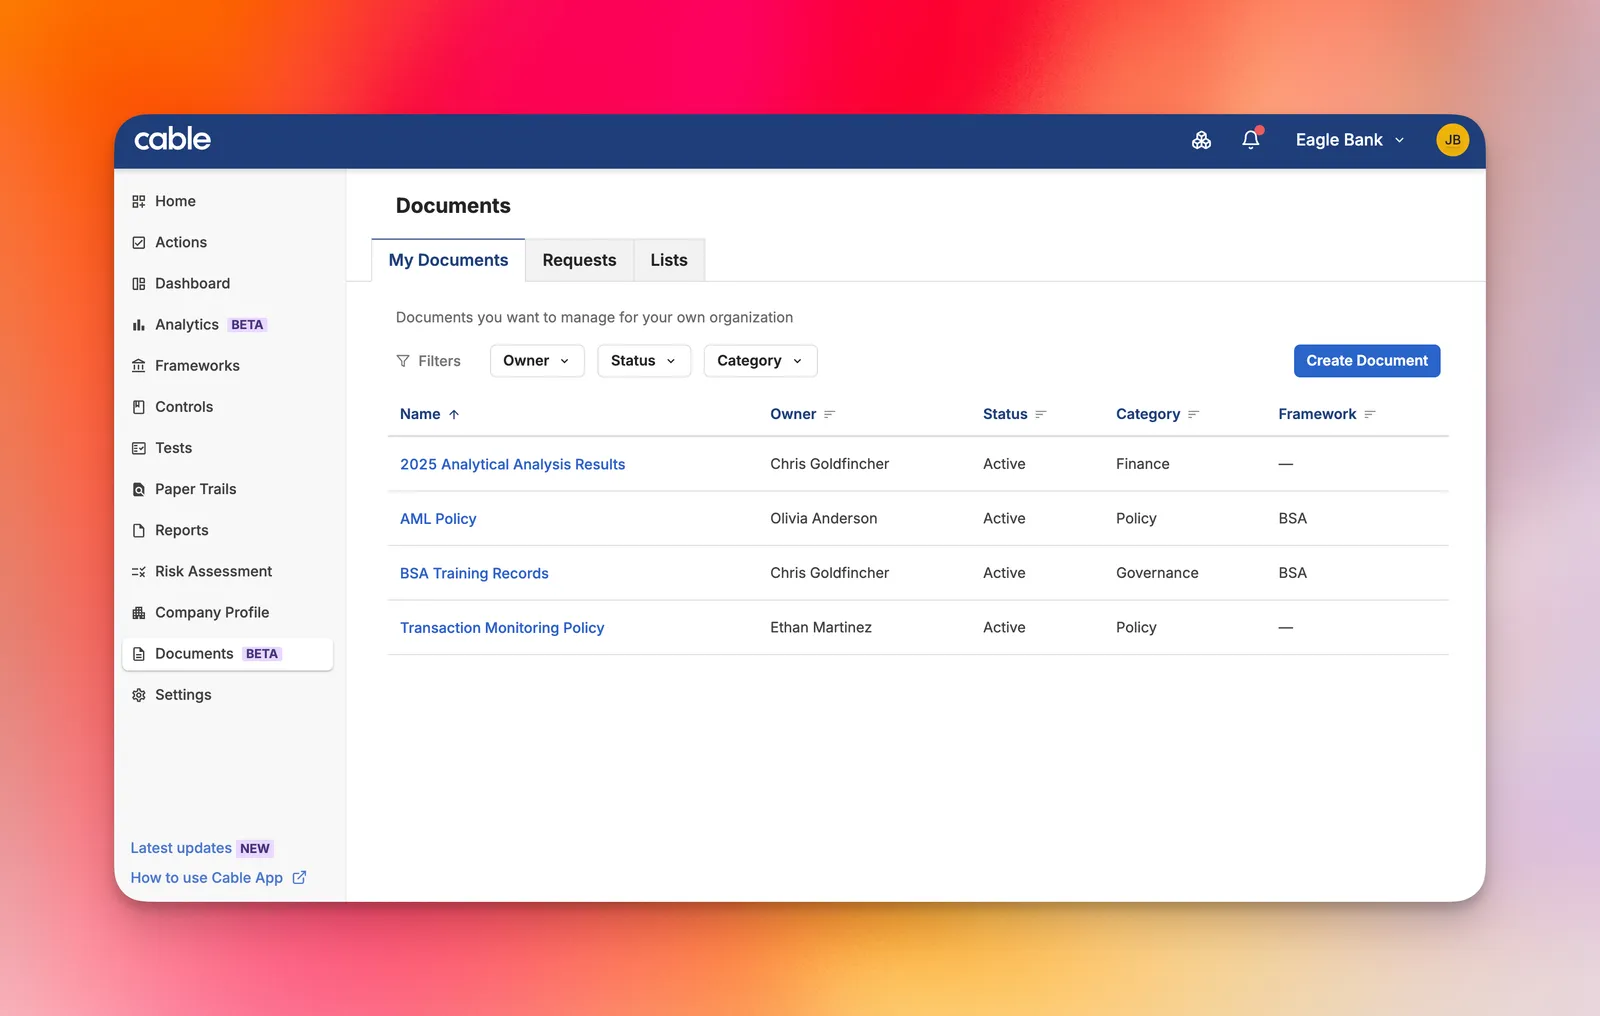Click the Actions checkbox icon in sidebar

pyautogui.click(x=139, y=243)
